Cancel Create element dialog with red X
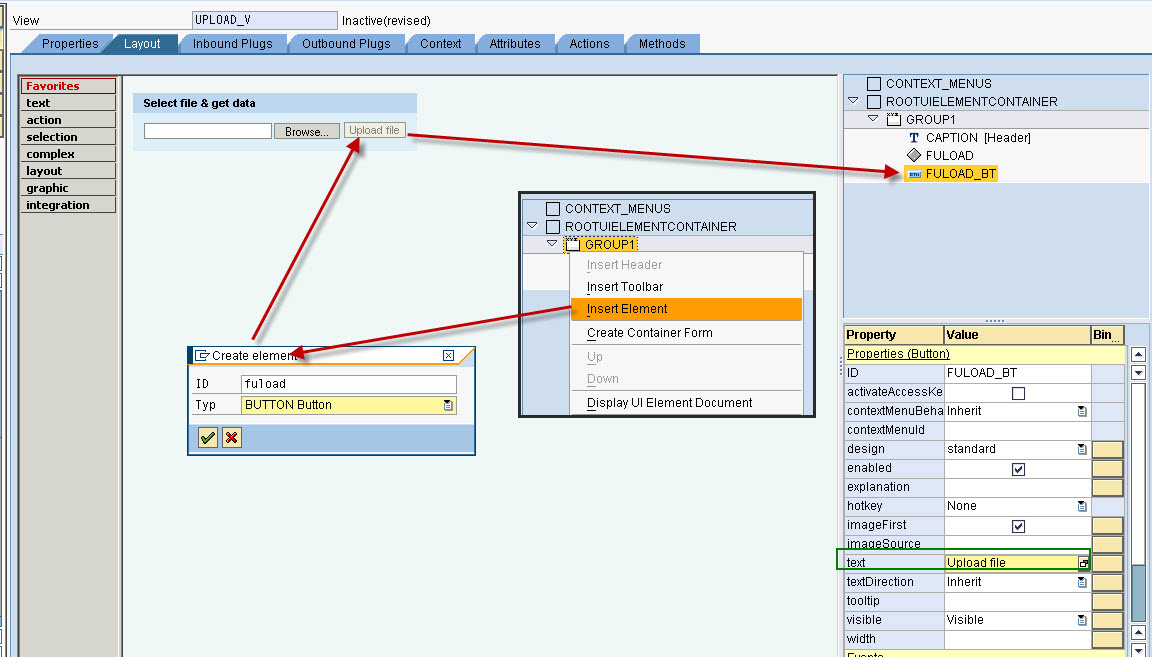1152x657 pixels. pos(230,437)
